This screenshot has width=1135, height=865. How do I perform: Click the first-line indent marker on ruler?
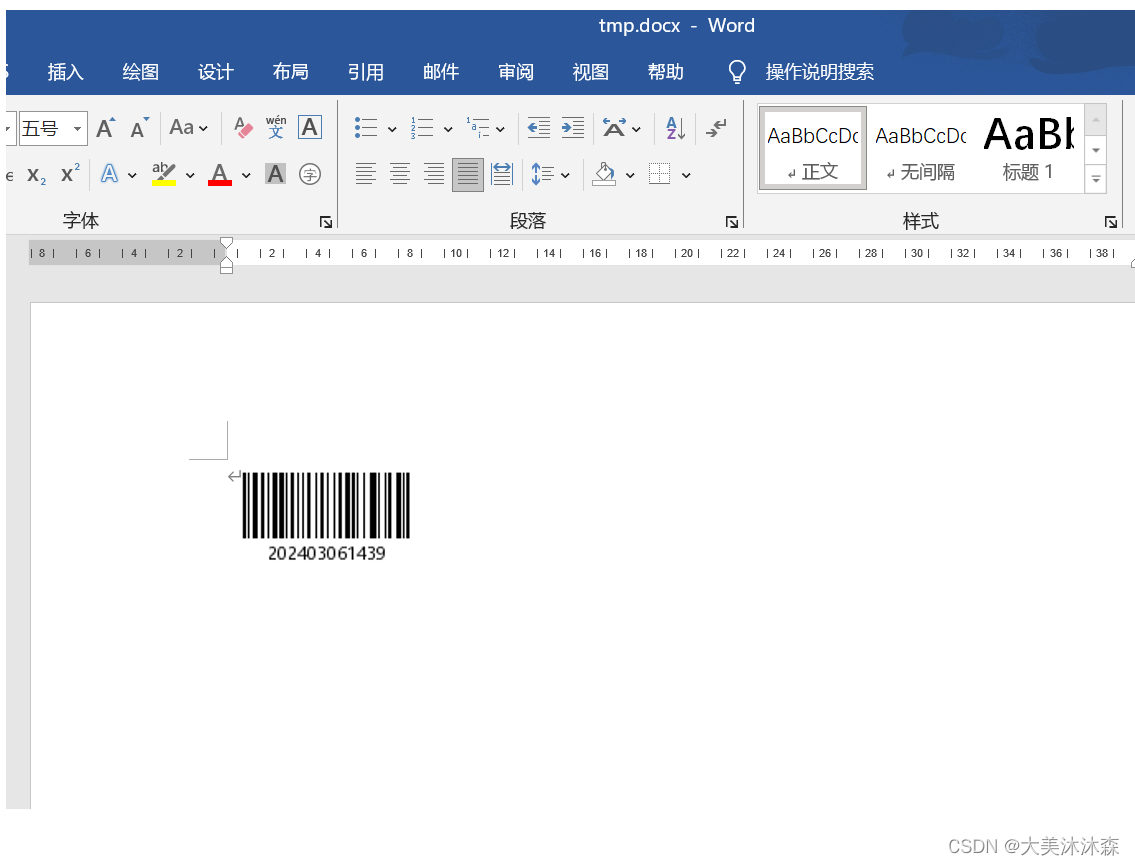tap(227, 242)
